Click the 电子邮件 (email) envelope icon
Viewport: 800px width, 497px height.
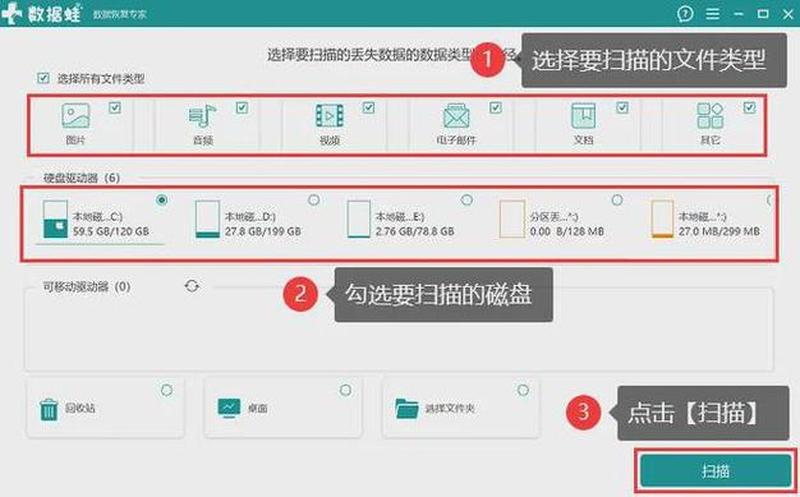pos(456,116)
